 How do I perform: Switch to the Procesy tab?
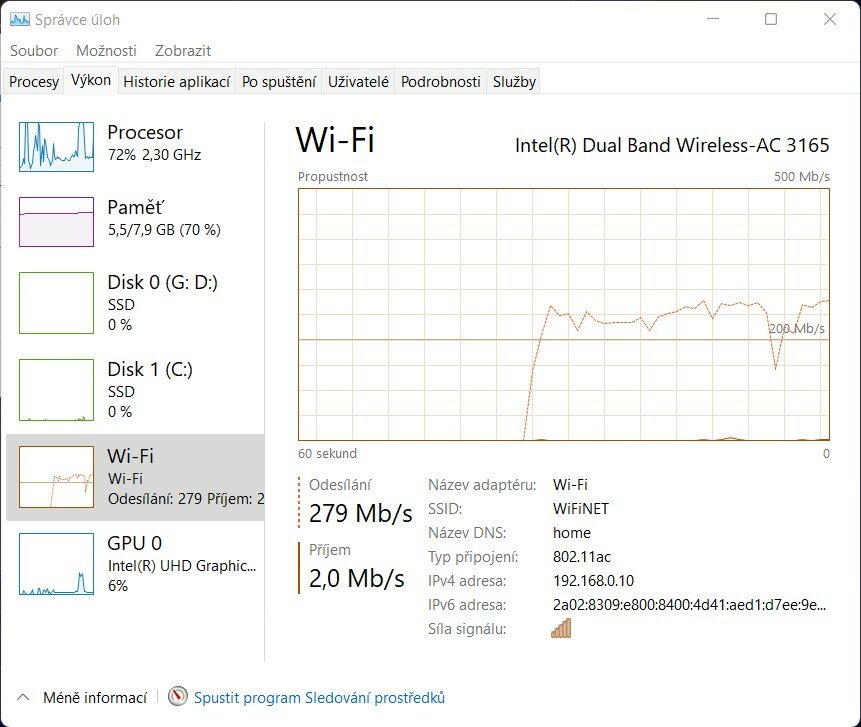[x=34, y=81]
